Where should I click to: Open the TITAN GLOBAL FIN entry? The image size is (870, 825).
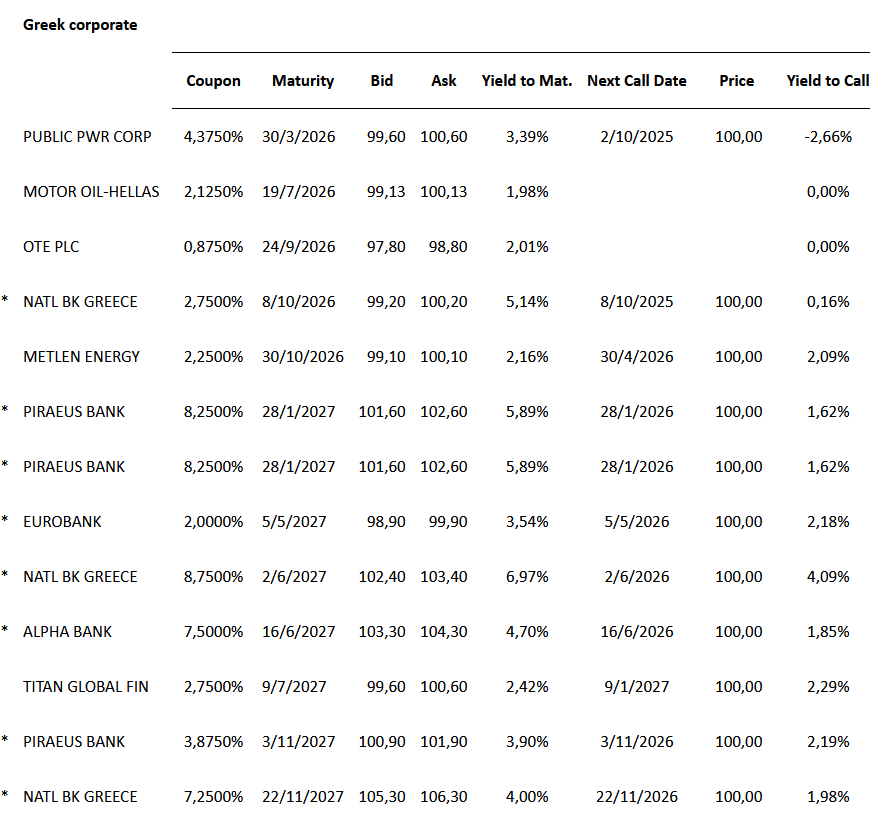click(86, 686)
